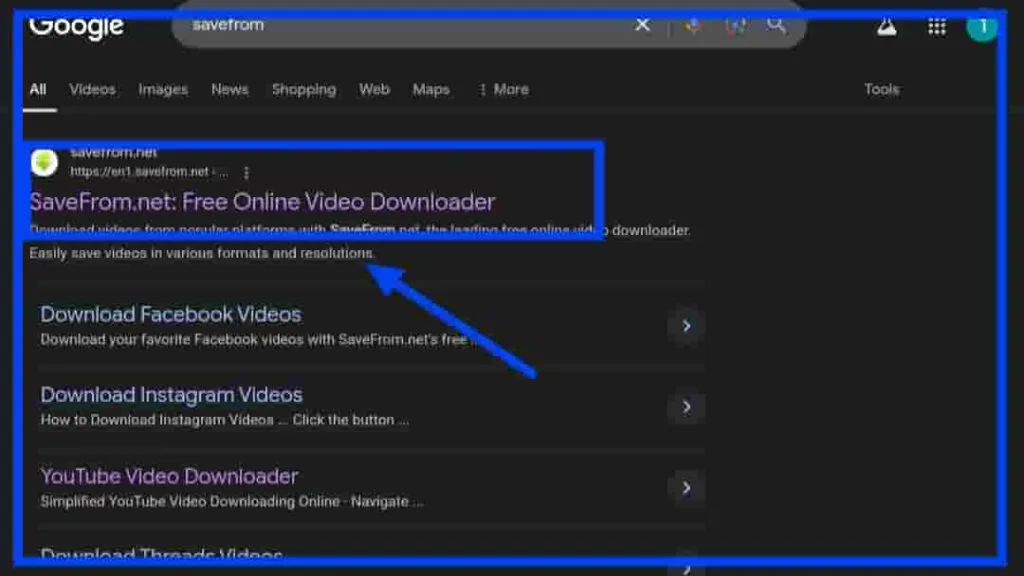Clear the search box with the X

click(x=643, y=25)
